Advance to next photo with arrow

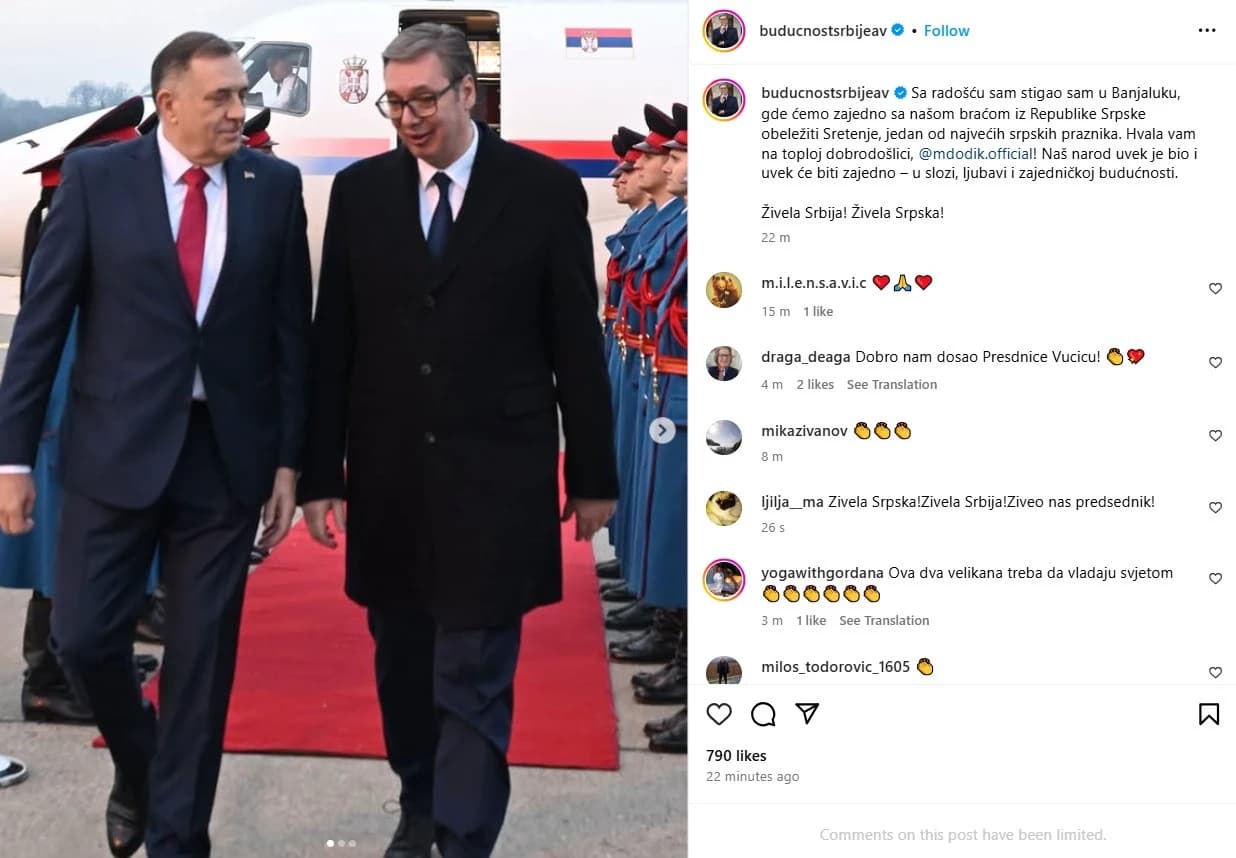tap(662, 430)
